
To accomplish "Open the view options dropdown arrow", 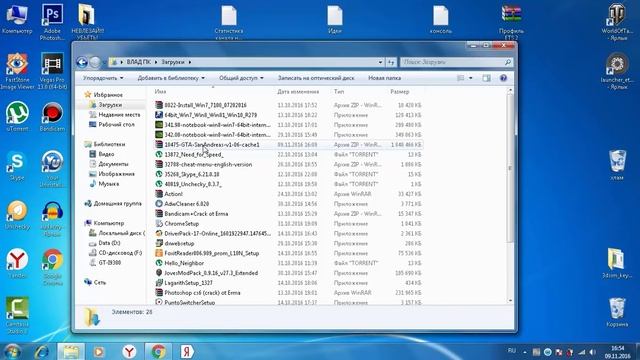I will (471, 78).
